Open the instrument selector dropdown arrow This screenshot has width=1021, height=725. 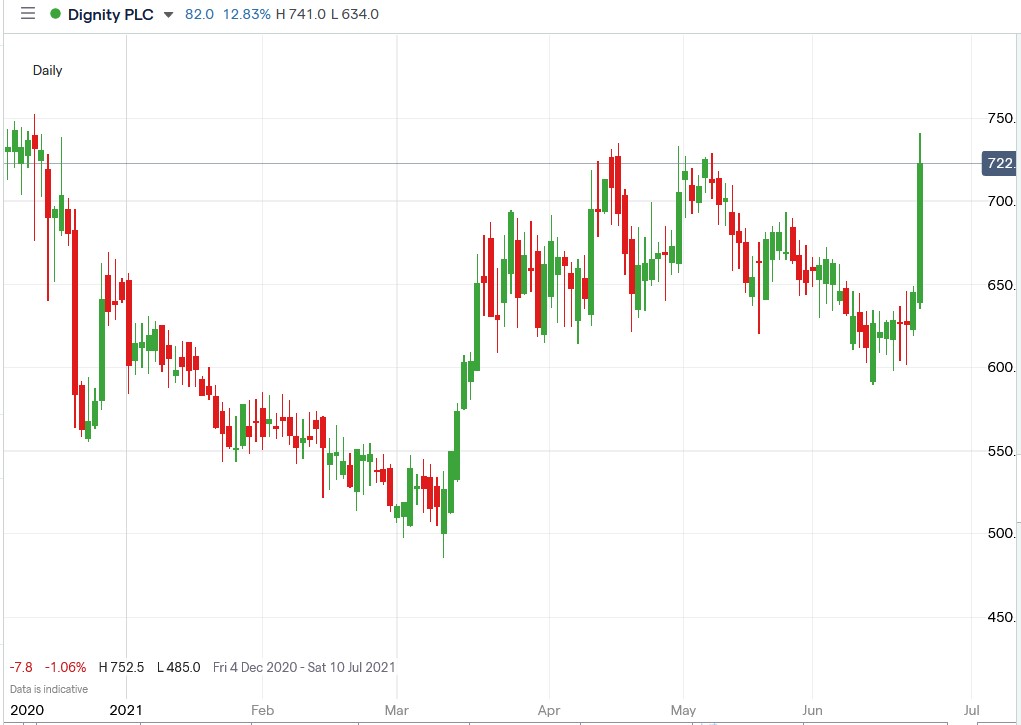167,16
